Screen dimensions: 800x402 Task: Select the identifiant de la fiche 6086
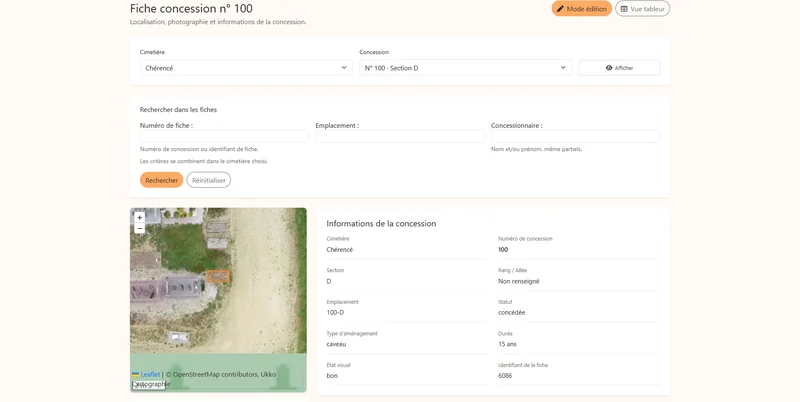click(505, 375)
